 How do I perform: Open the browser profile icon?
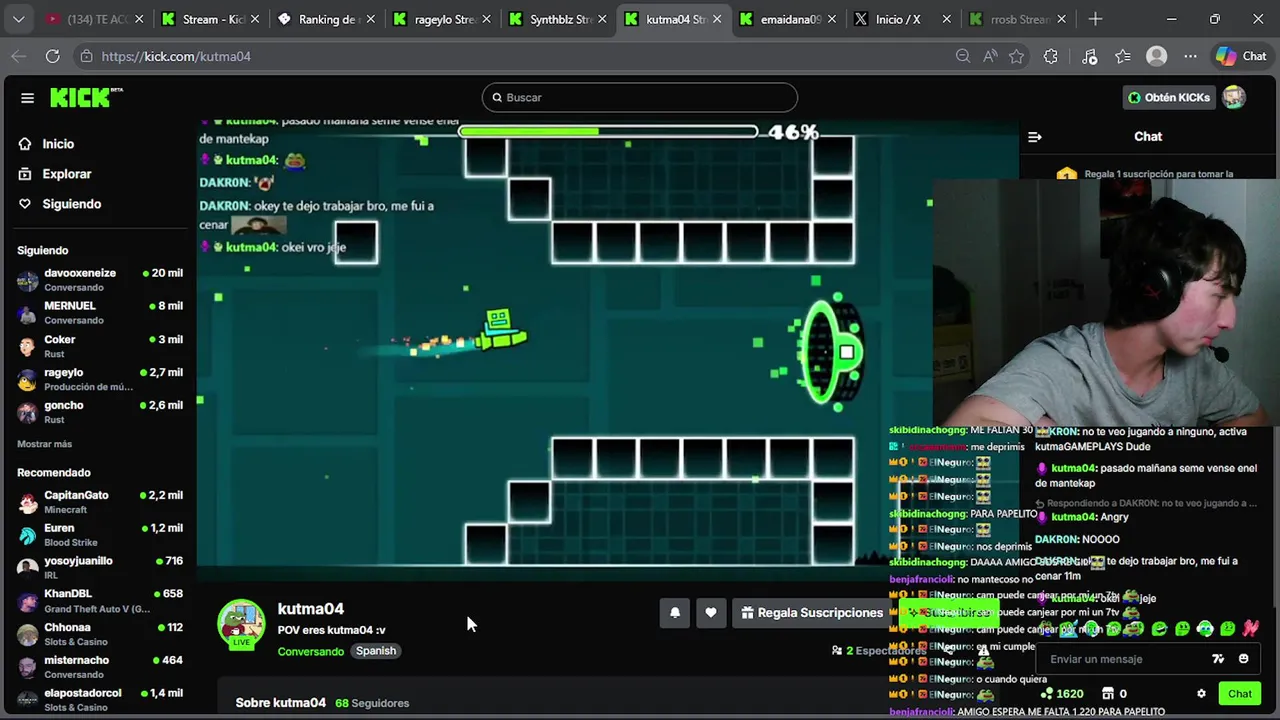click(x=1157, y=57)
